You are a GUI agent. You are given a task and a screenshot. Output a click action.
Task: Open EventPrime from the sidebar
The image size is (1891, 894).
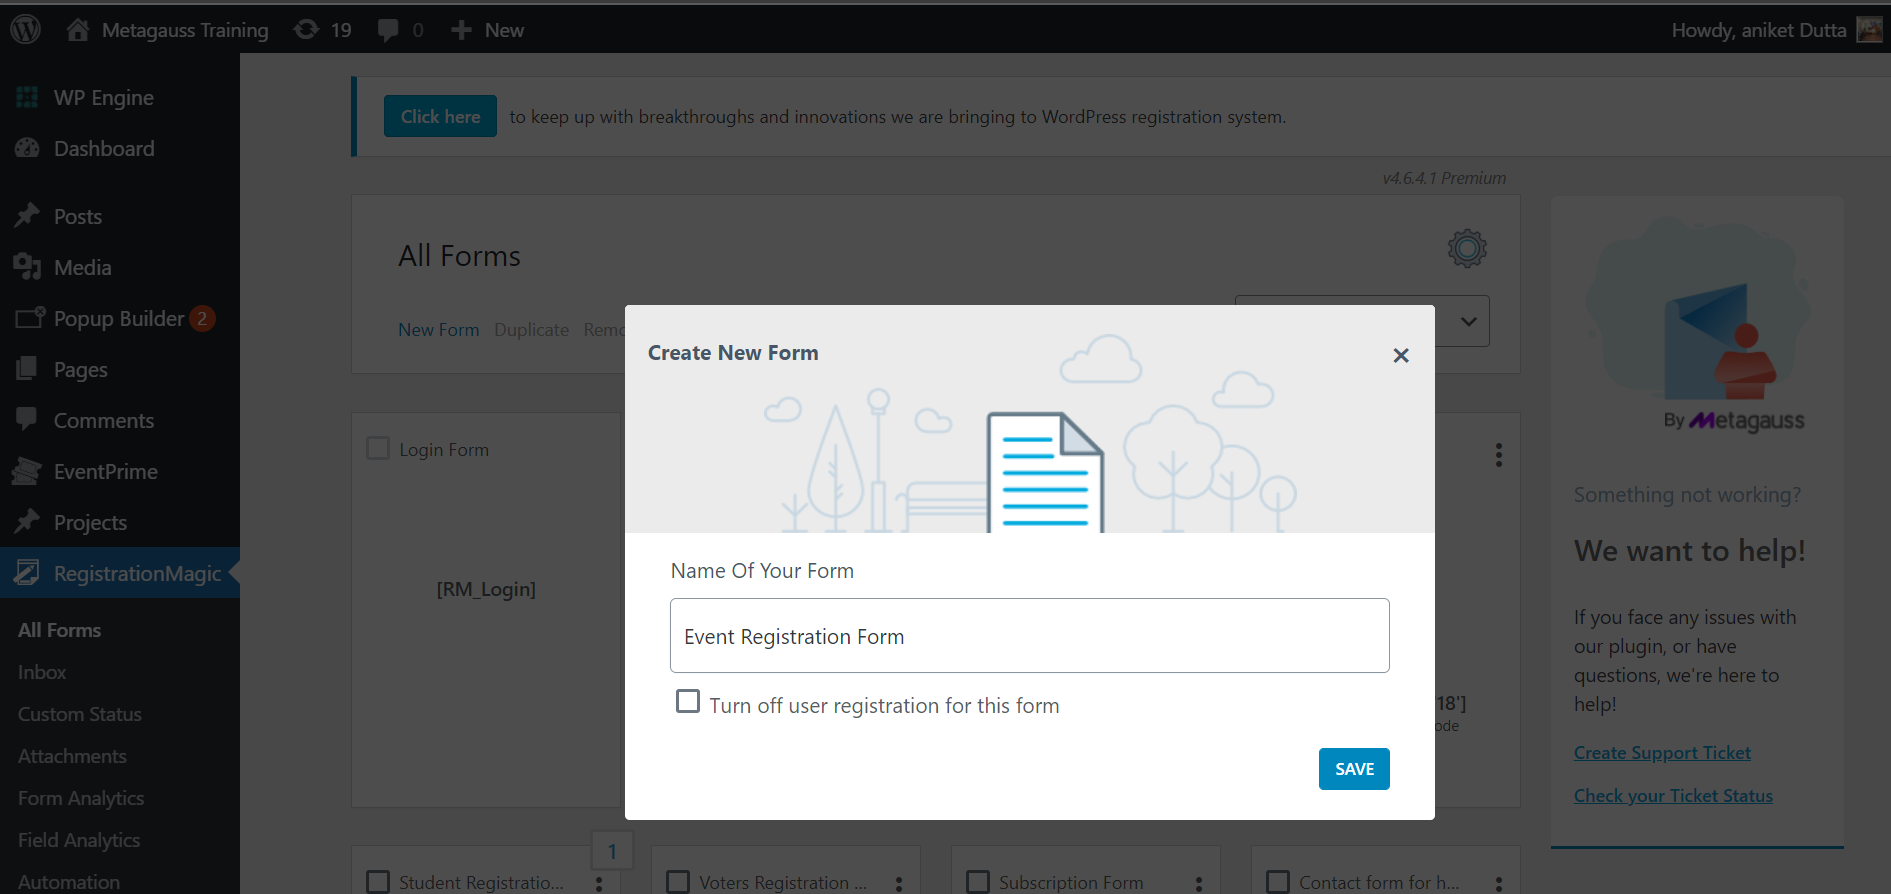click(x=105, y=472)
